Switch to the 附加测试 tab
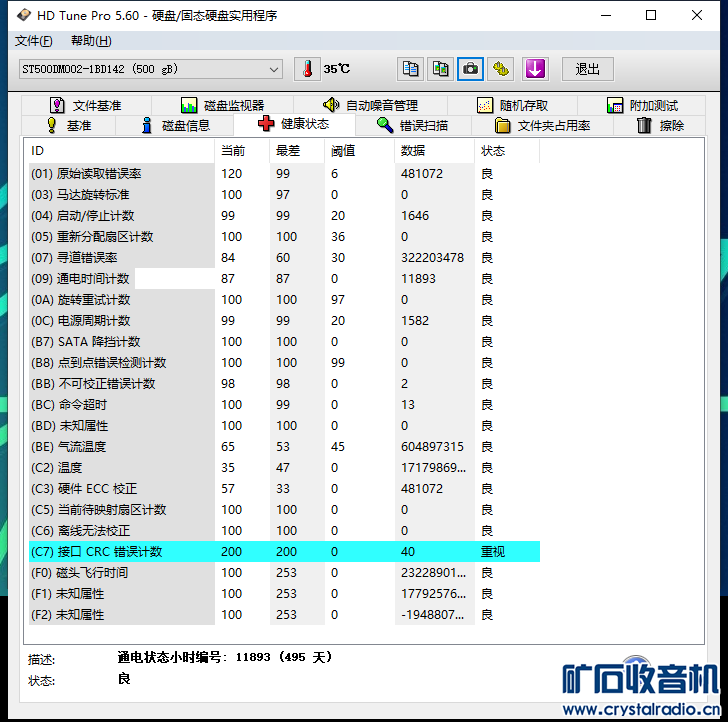 (x=642, y=105)
